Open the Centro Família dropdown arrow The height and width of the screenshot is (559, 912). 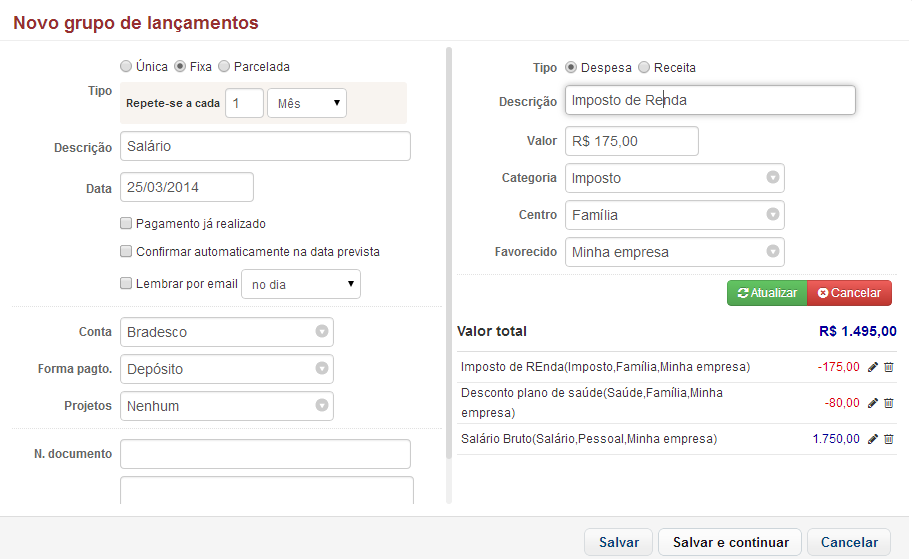click(772, 215)
